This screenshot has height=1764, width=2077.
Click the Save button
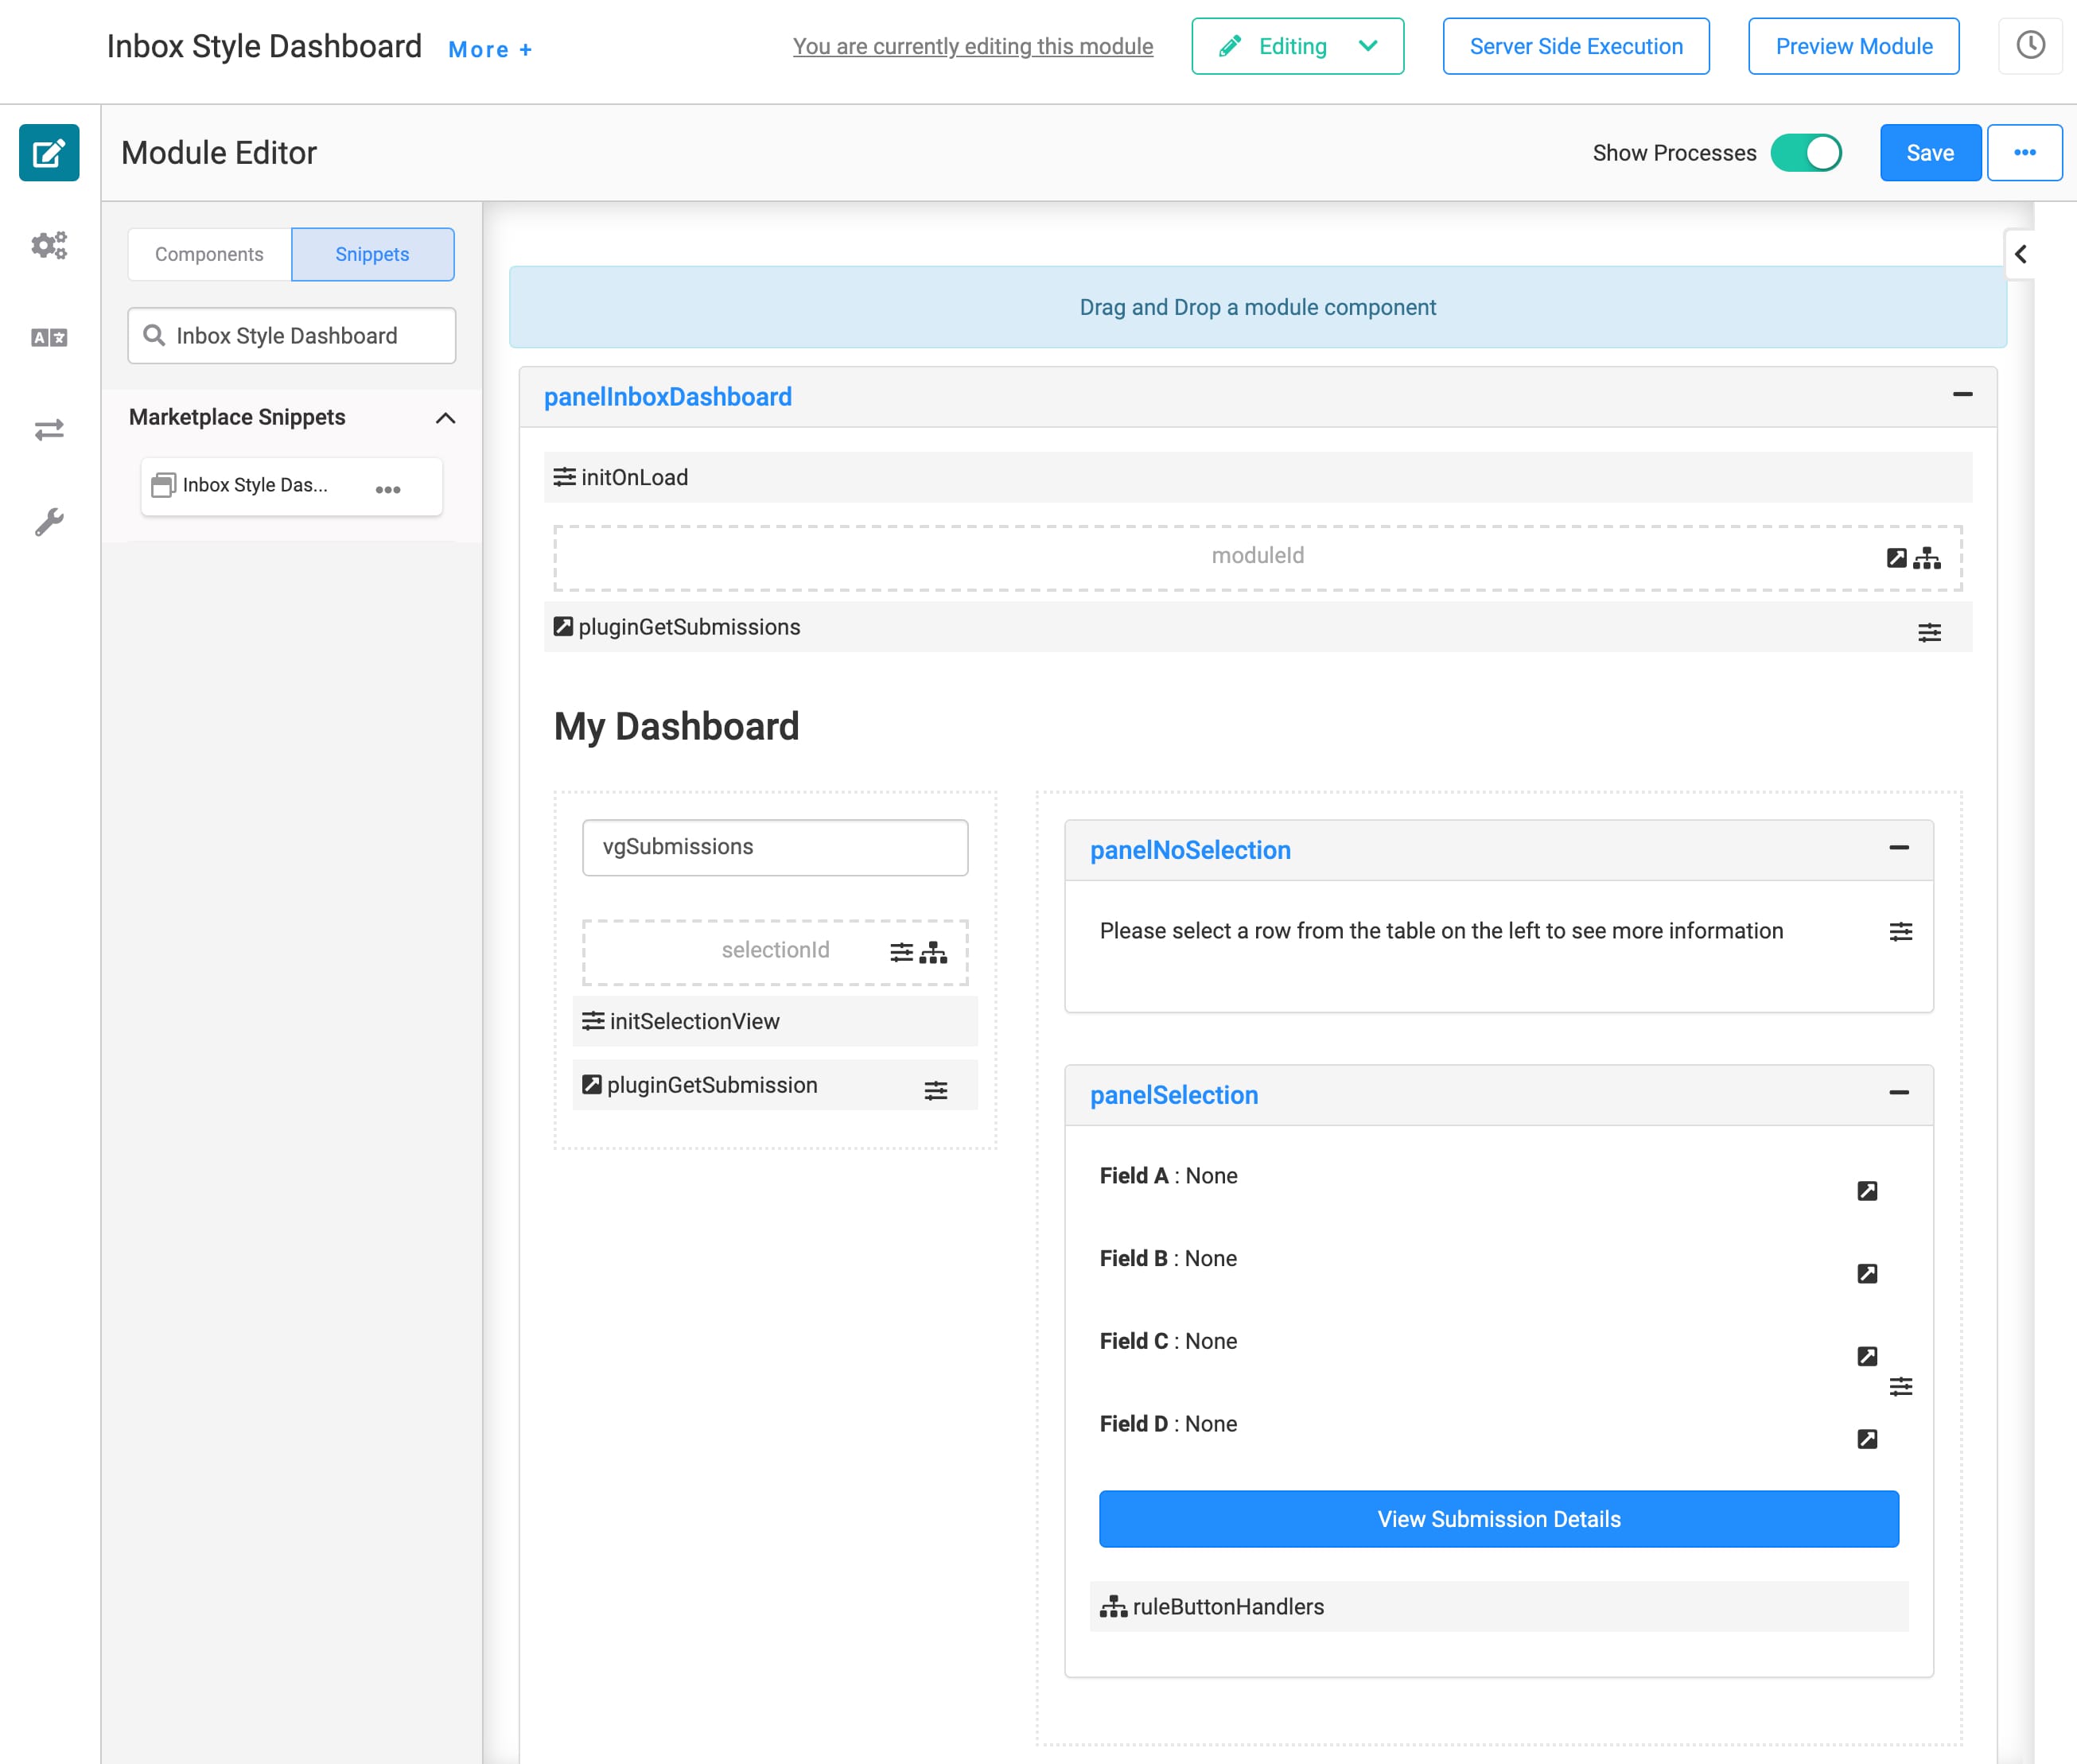pos(1929,153)
